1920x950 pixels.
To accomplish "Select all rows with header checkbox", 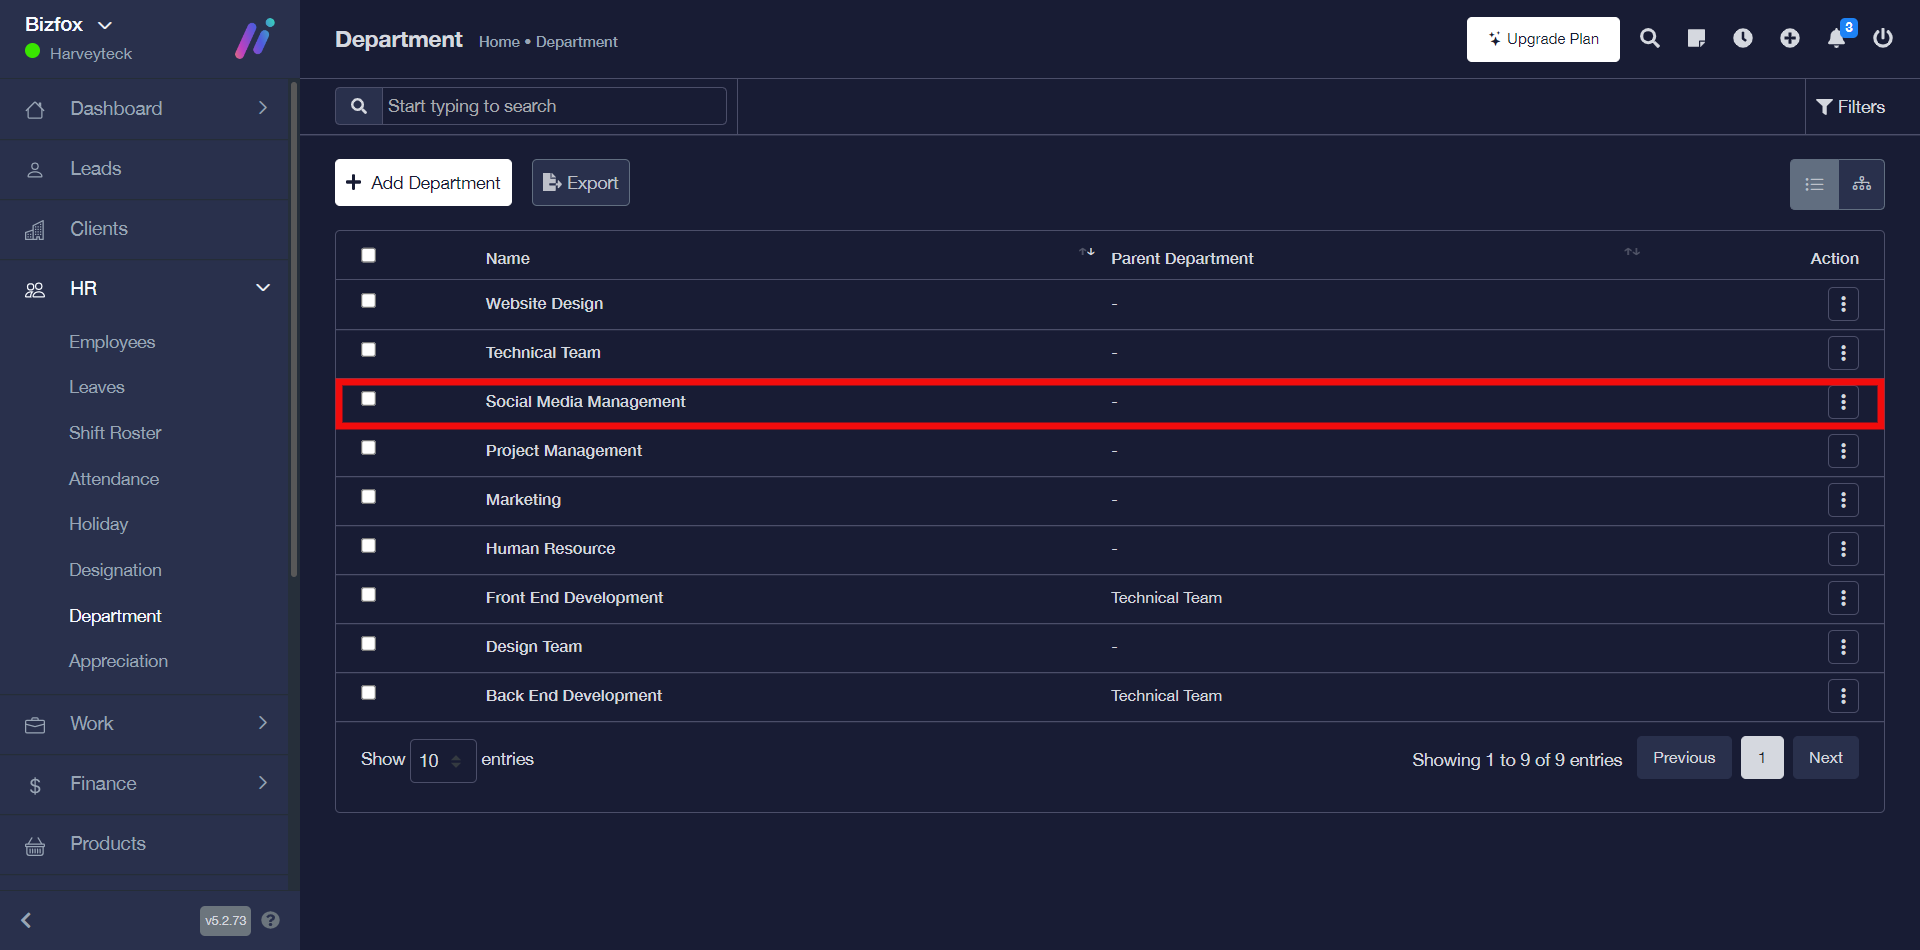I will 369,256.
